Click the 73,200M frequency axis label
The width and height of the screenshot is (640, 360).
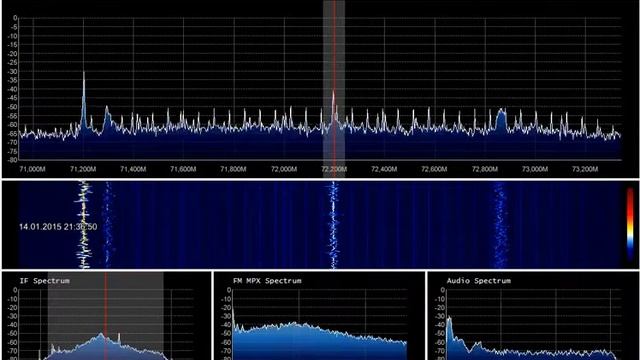coord(585,169)
